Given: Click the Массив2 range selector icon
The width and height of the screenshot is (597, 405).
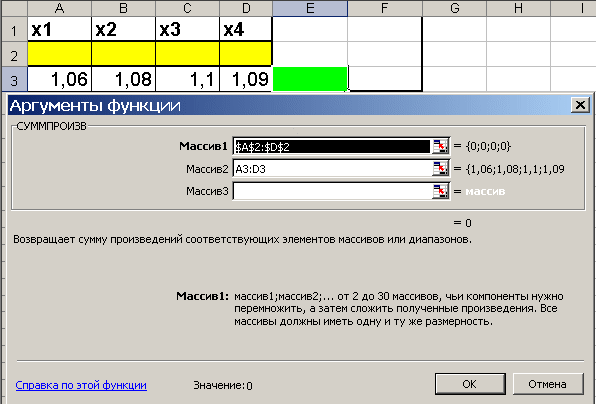Looking at the screenshot, I should coord(440,169).
